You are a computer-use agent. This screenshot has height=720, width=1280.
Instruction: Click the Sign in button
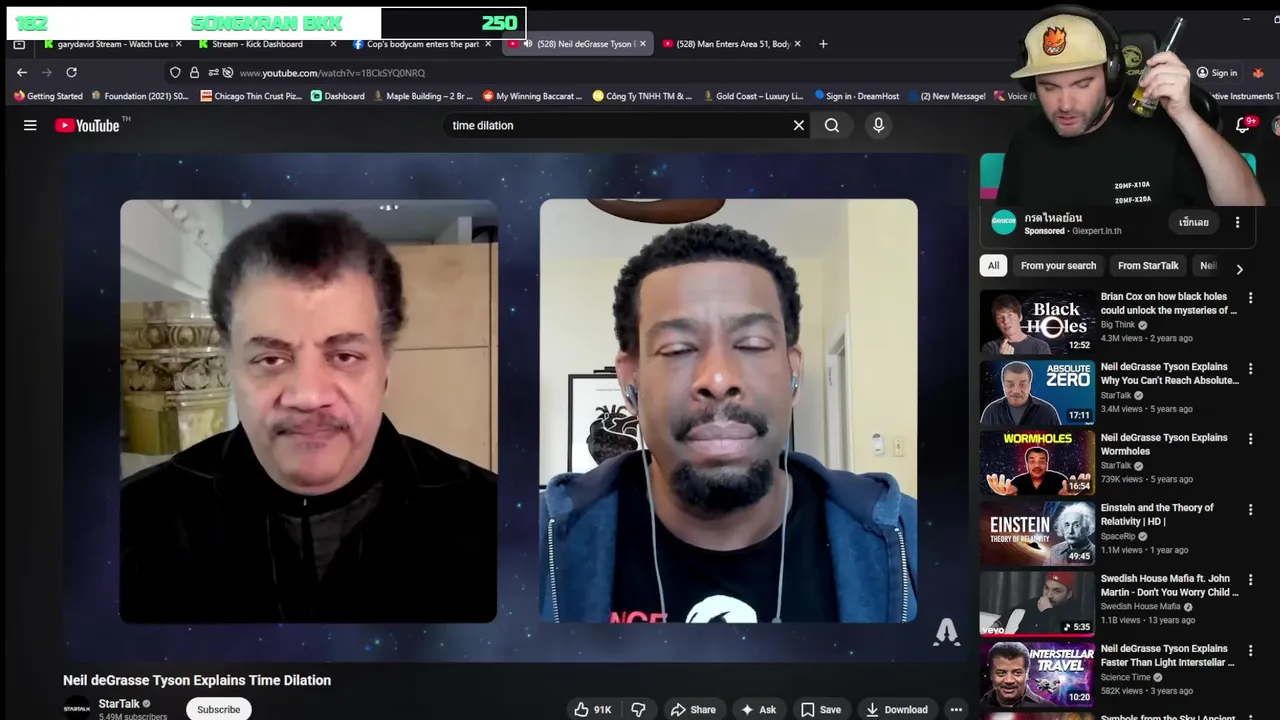pos(1217,73)
